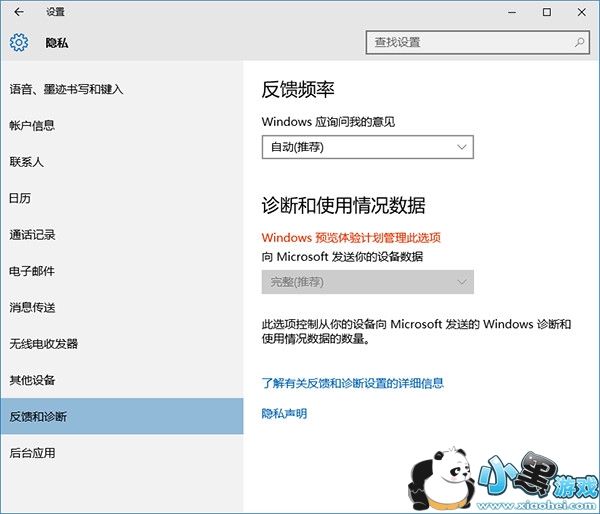Viewport: 600px width, 514px height.
Task: Open 无线电收发器 category
Action: coord(122,344)
